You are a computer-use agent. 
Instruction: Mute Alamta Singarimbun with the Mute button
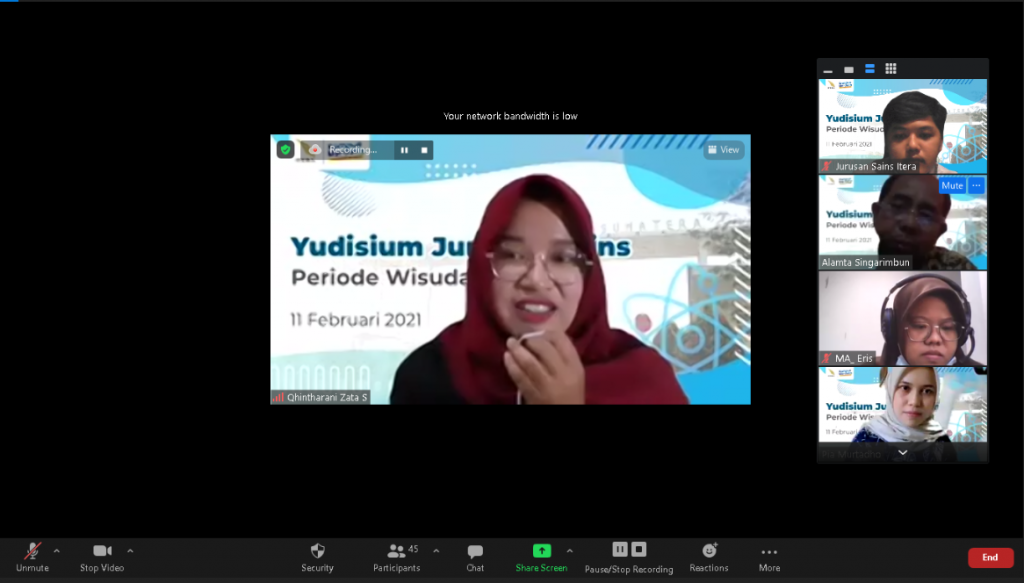[x=951, y=186]
